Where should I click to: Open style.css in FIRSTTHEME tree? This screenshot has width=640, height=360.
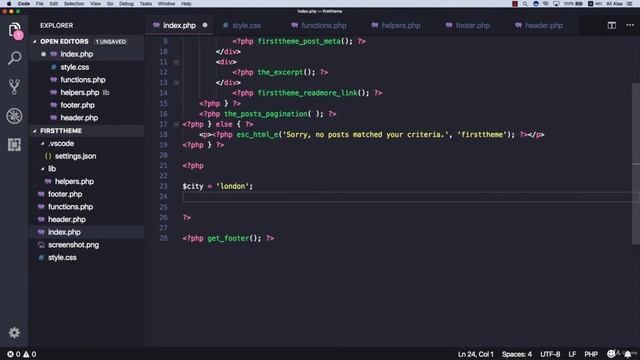click(x=87, y=257)
